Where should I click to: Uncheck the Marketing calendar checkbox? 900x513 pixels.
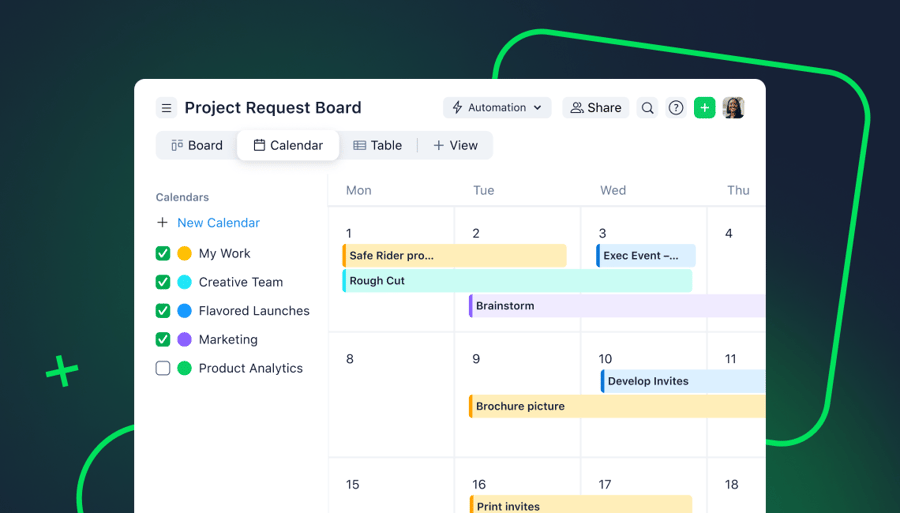click(x=163, y=340)
